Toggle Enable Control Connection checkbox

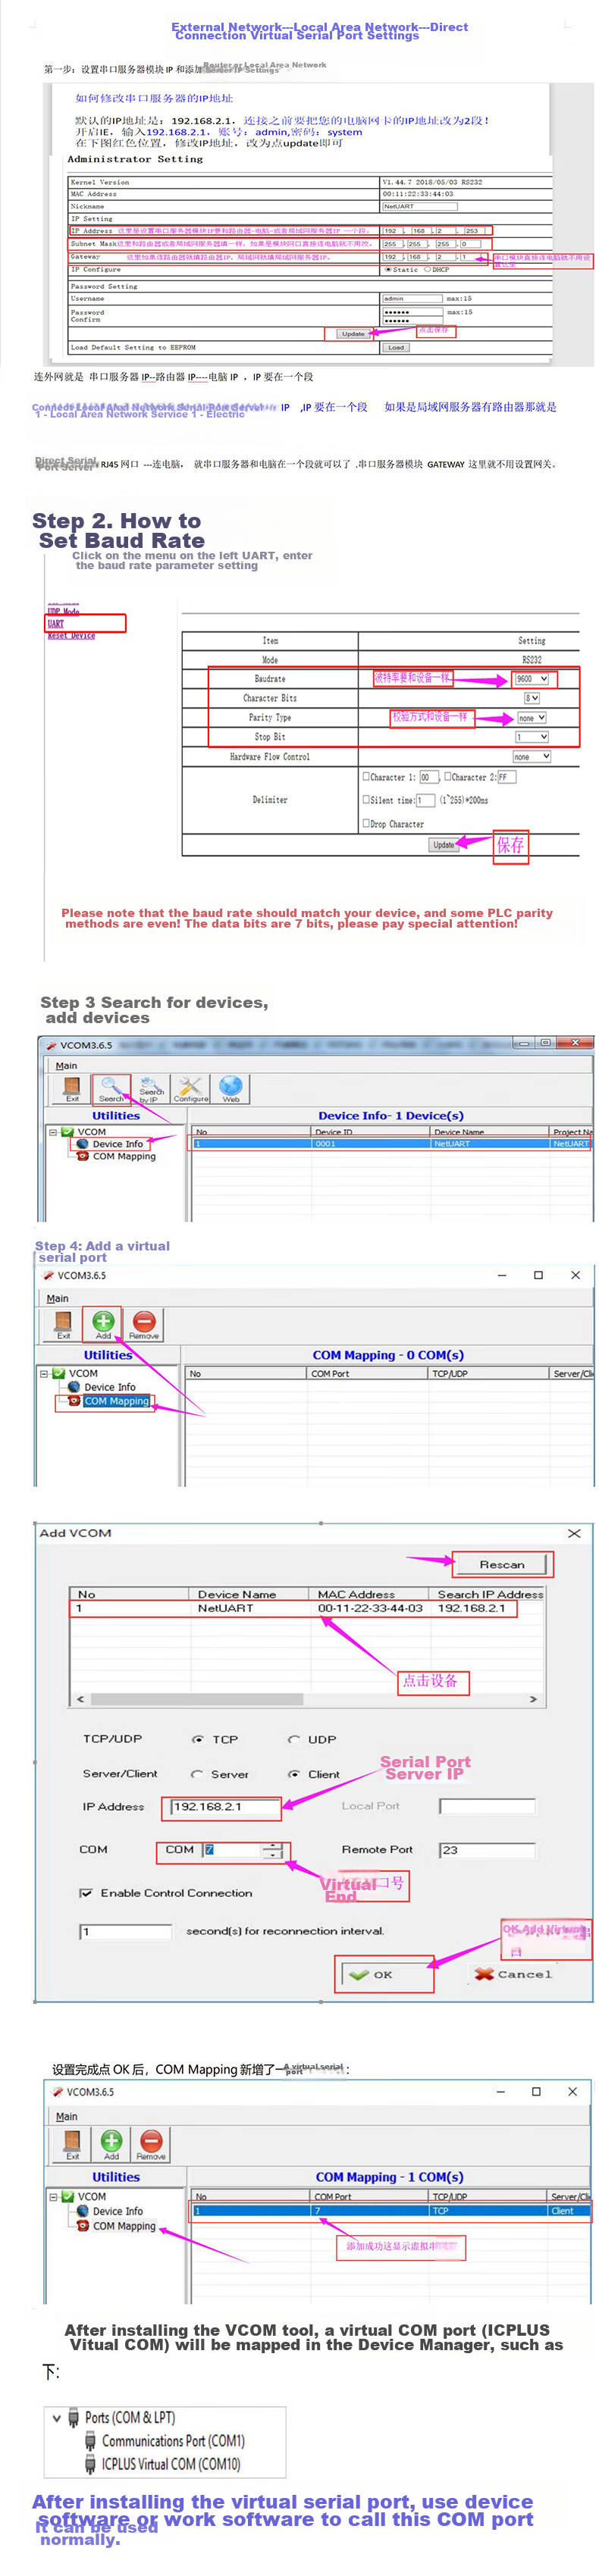[86, 1893]
